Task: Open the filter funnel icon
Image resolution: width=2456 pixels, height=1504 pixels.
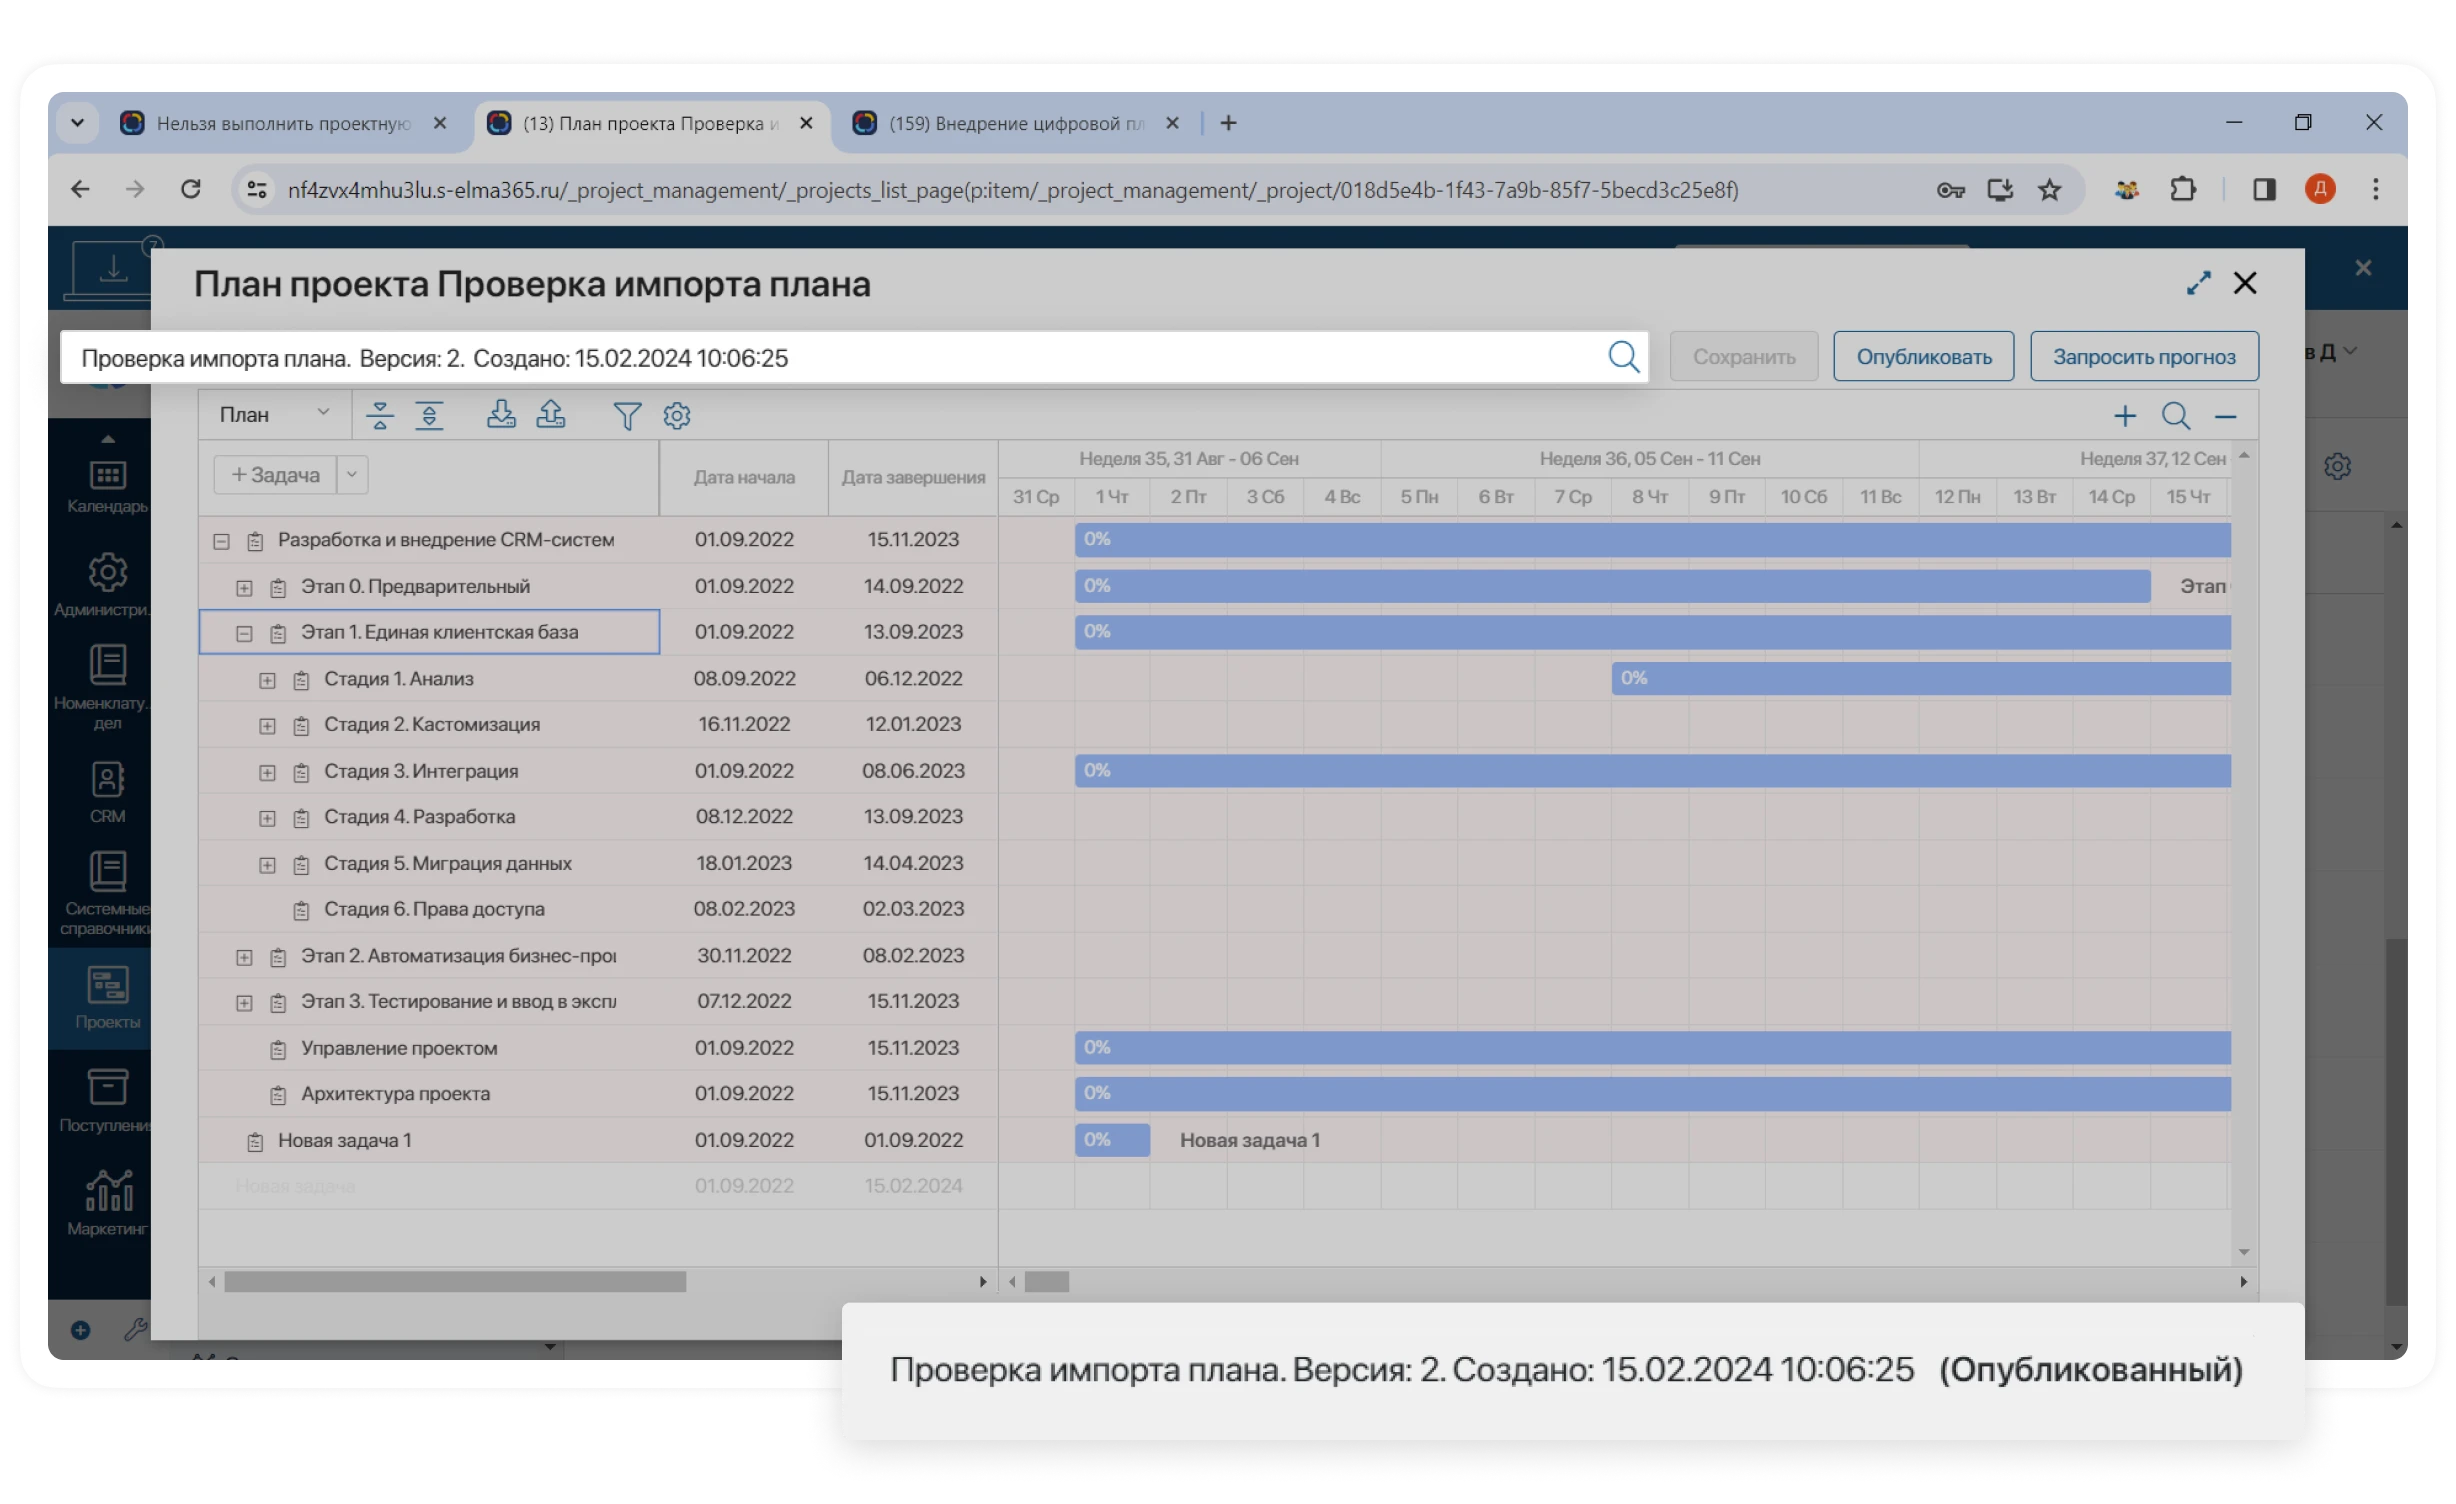Action: [x=627, y=415]
